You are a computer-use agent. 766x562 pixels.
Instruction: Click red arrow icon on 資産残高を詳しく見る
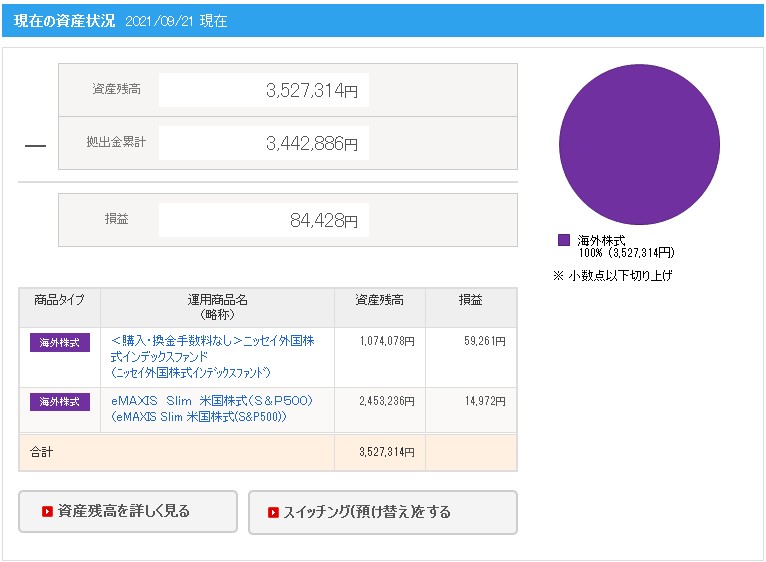coord(47,512)
